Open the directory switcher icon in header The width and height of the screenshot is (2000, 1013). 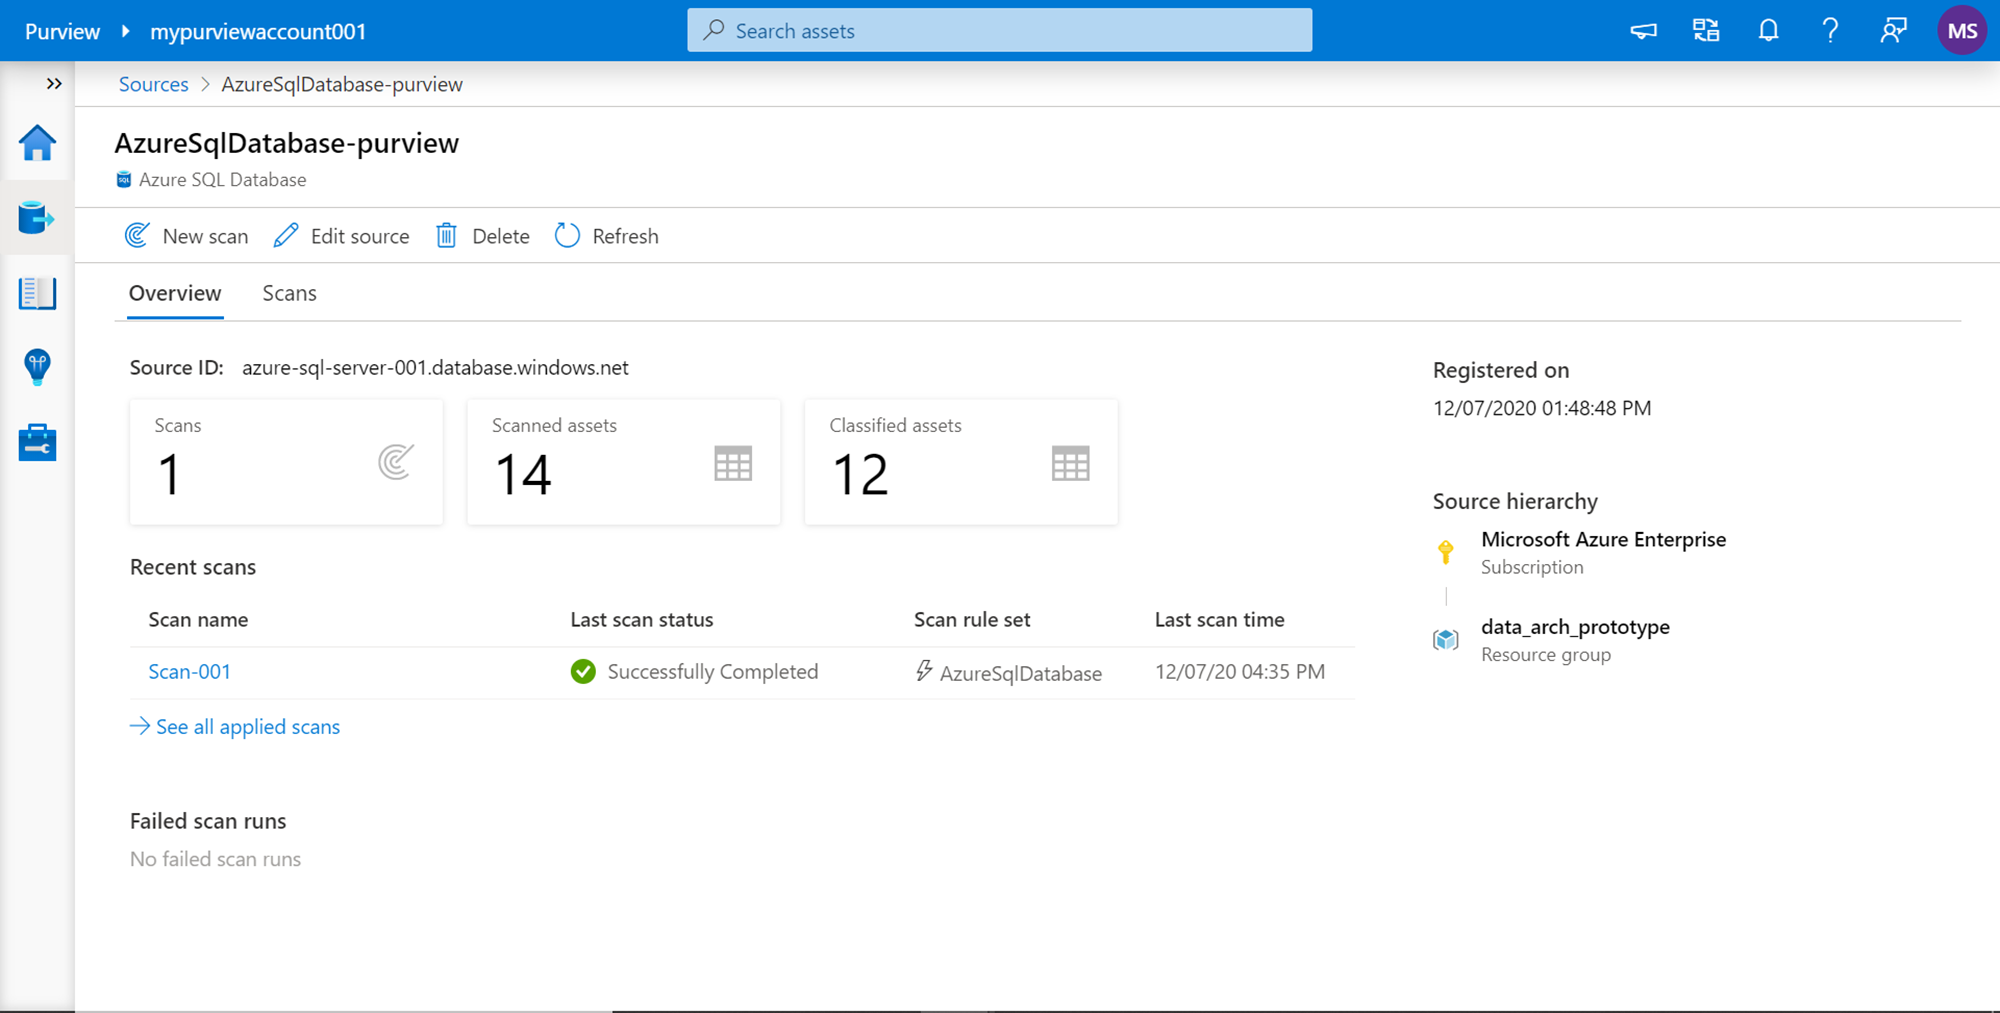pyautogui.click(x=1706, y=31)
